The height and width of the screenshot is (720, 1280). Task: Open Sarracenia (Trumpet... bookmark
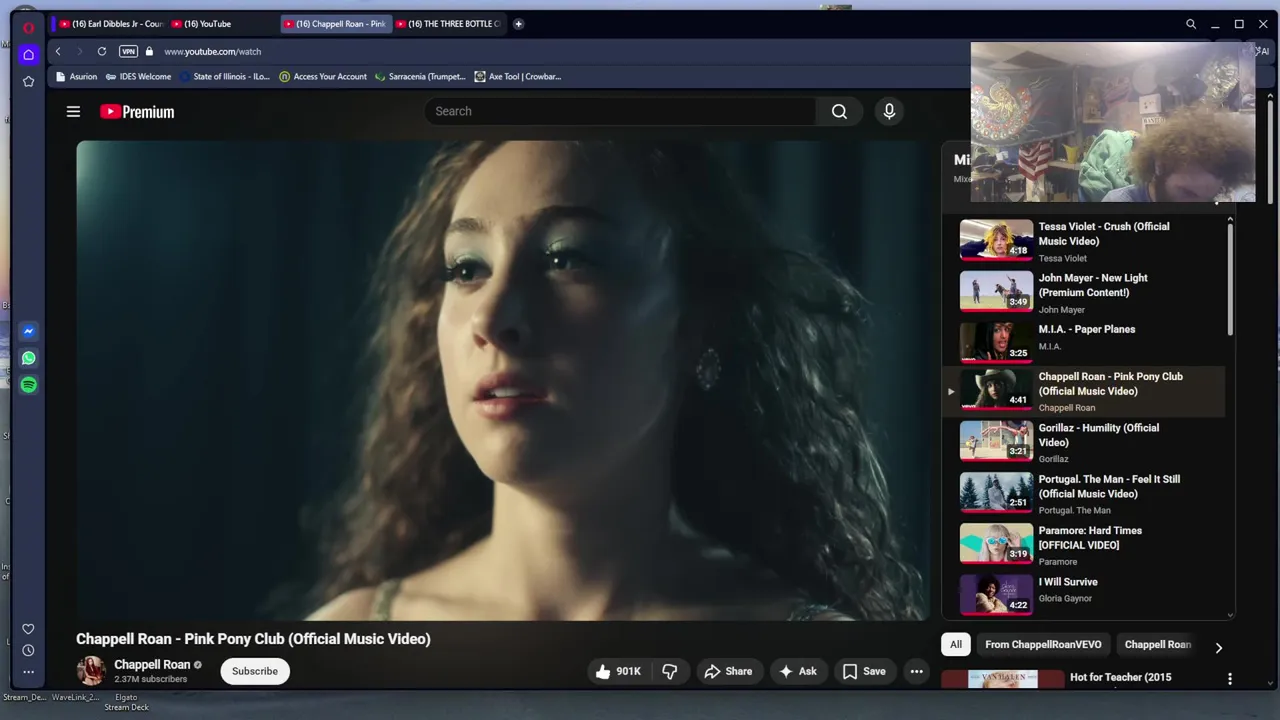[420, 76]
